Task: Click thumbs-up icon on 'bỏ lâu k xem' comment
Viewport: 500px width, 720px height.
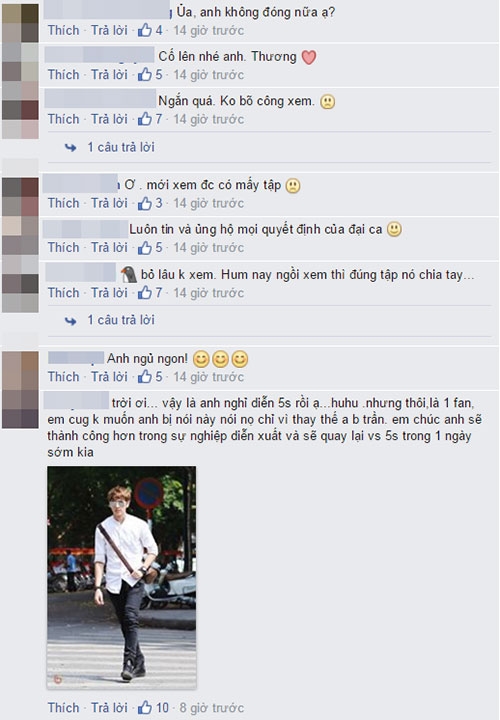Action: [145, 292]
